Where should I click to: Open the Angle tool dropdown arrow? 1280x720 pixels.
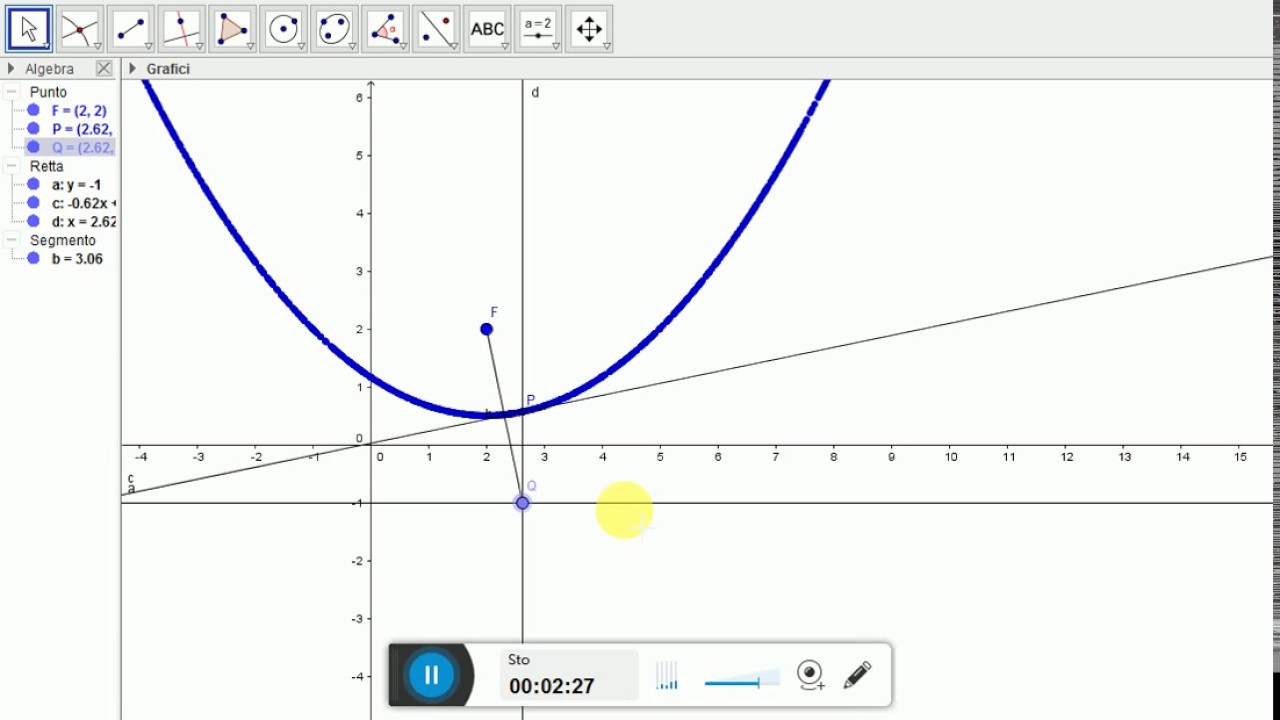[x=403, y=46]
